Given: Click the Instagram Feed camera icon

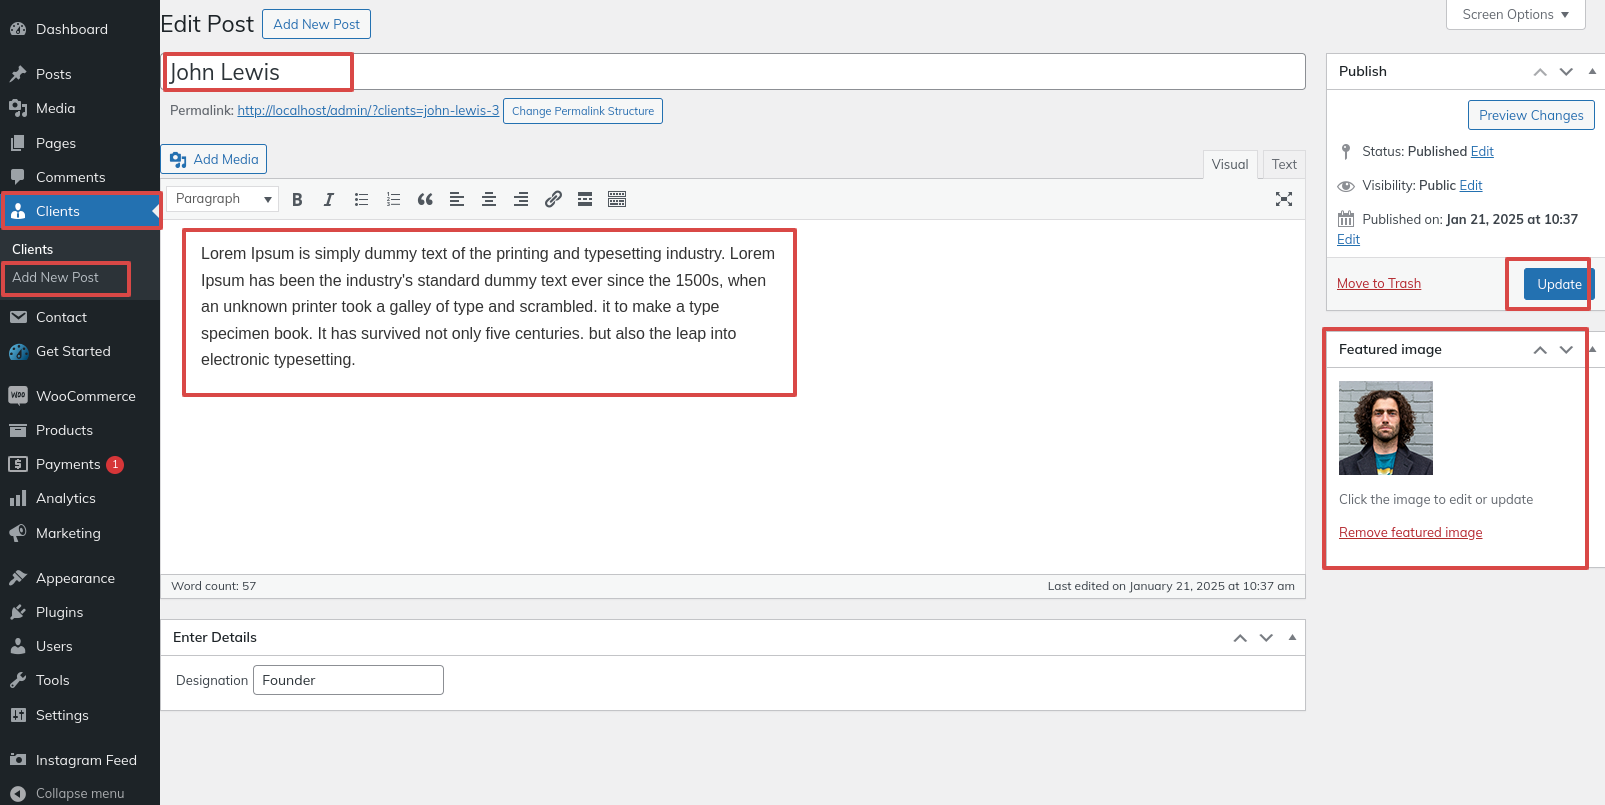Looking at the screenshot, I should [x=18, y=760].
